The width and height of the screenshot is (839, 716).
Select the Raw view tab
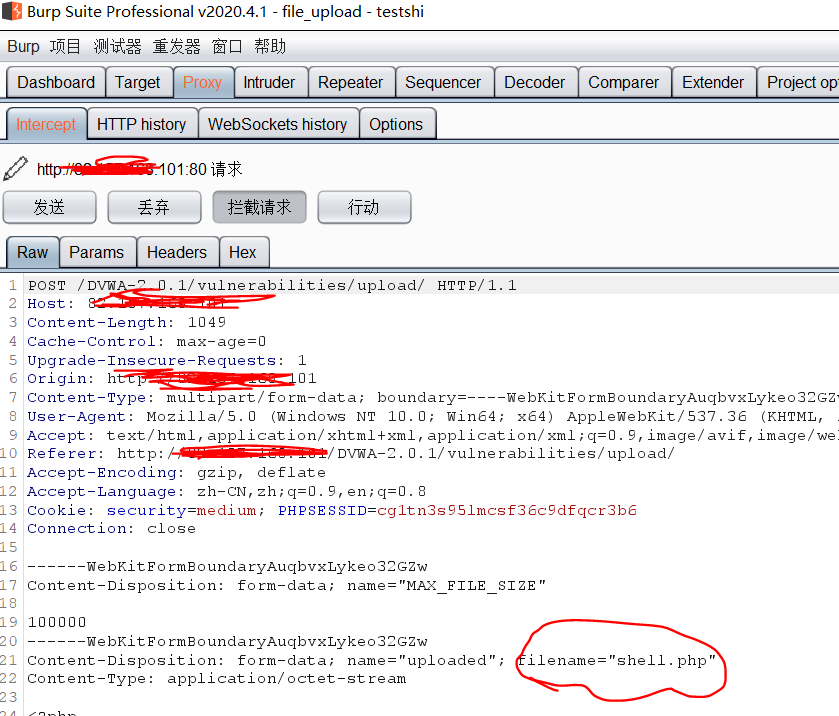coord(33,252)
